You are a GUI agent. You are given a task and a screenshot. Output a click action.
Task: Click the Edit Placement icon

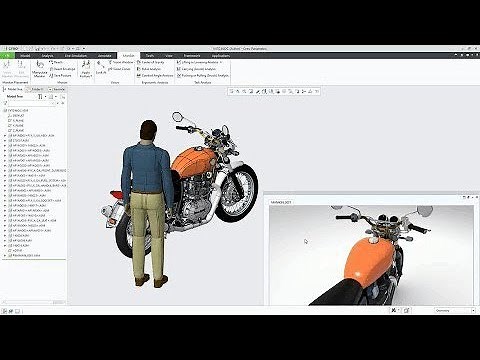pos(21,69)
